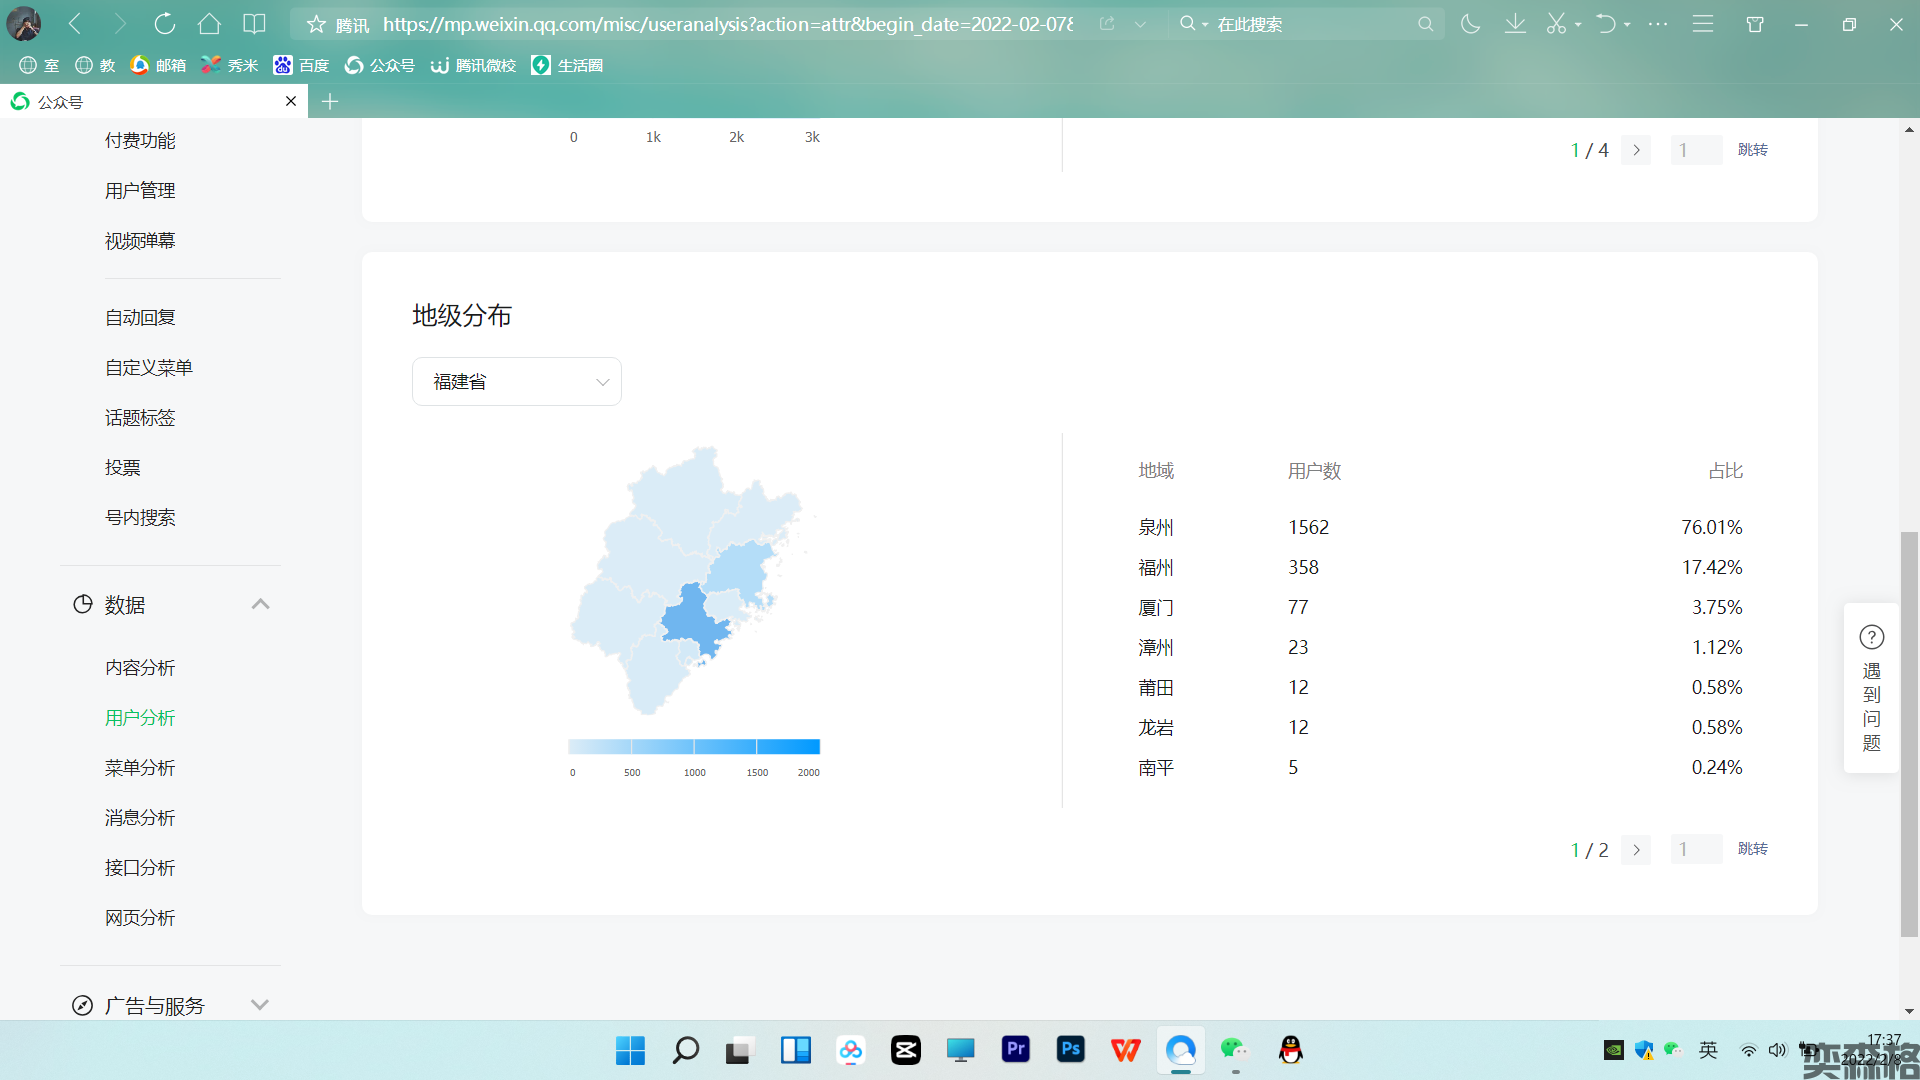Click the browser refresh icon
This screenshot has width=1920, height=1080.
coord(165,24)
